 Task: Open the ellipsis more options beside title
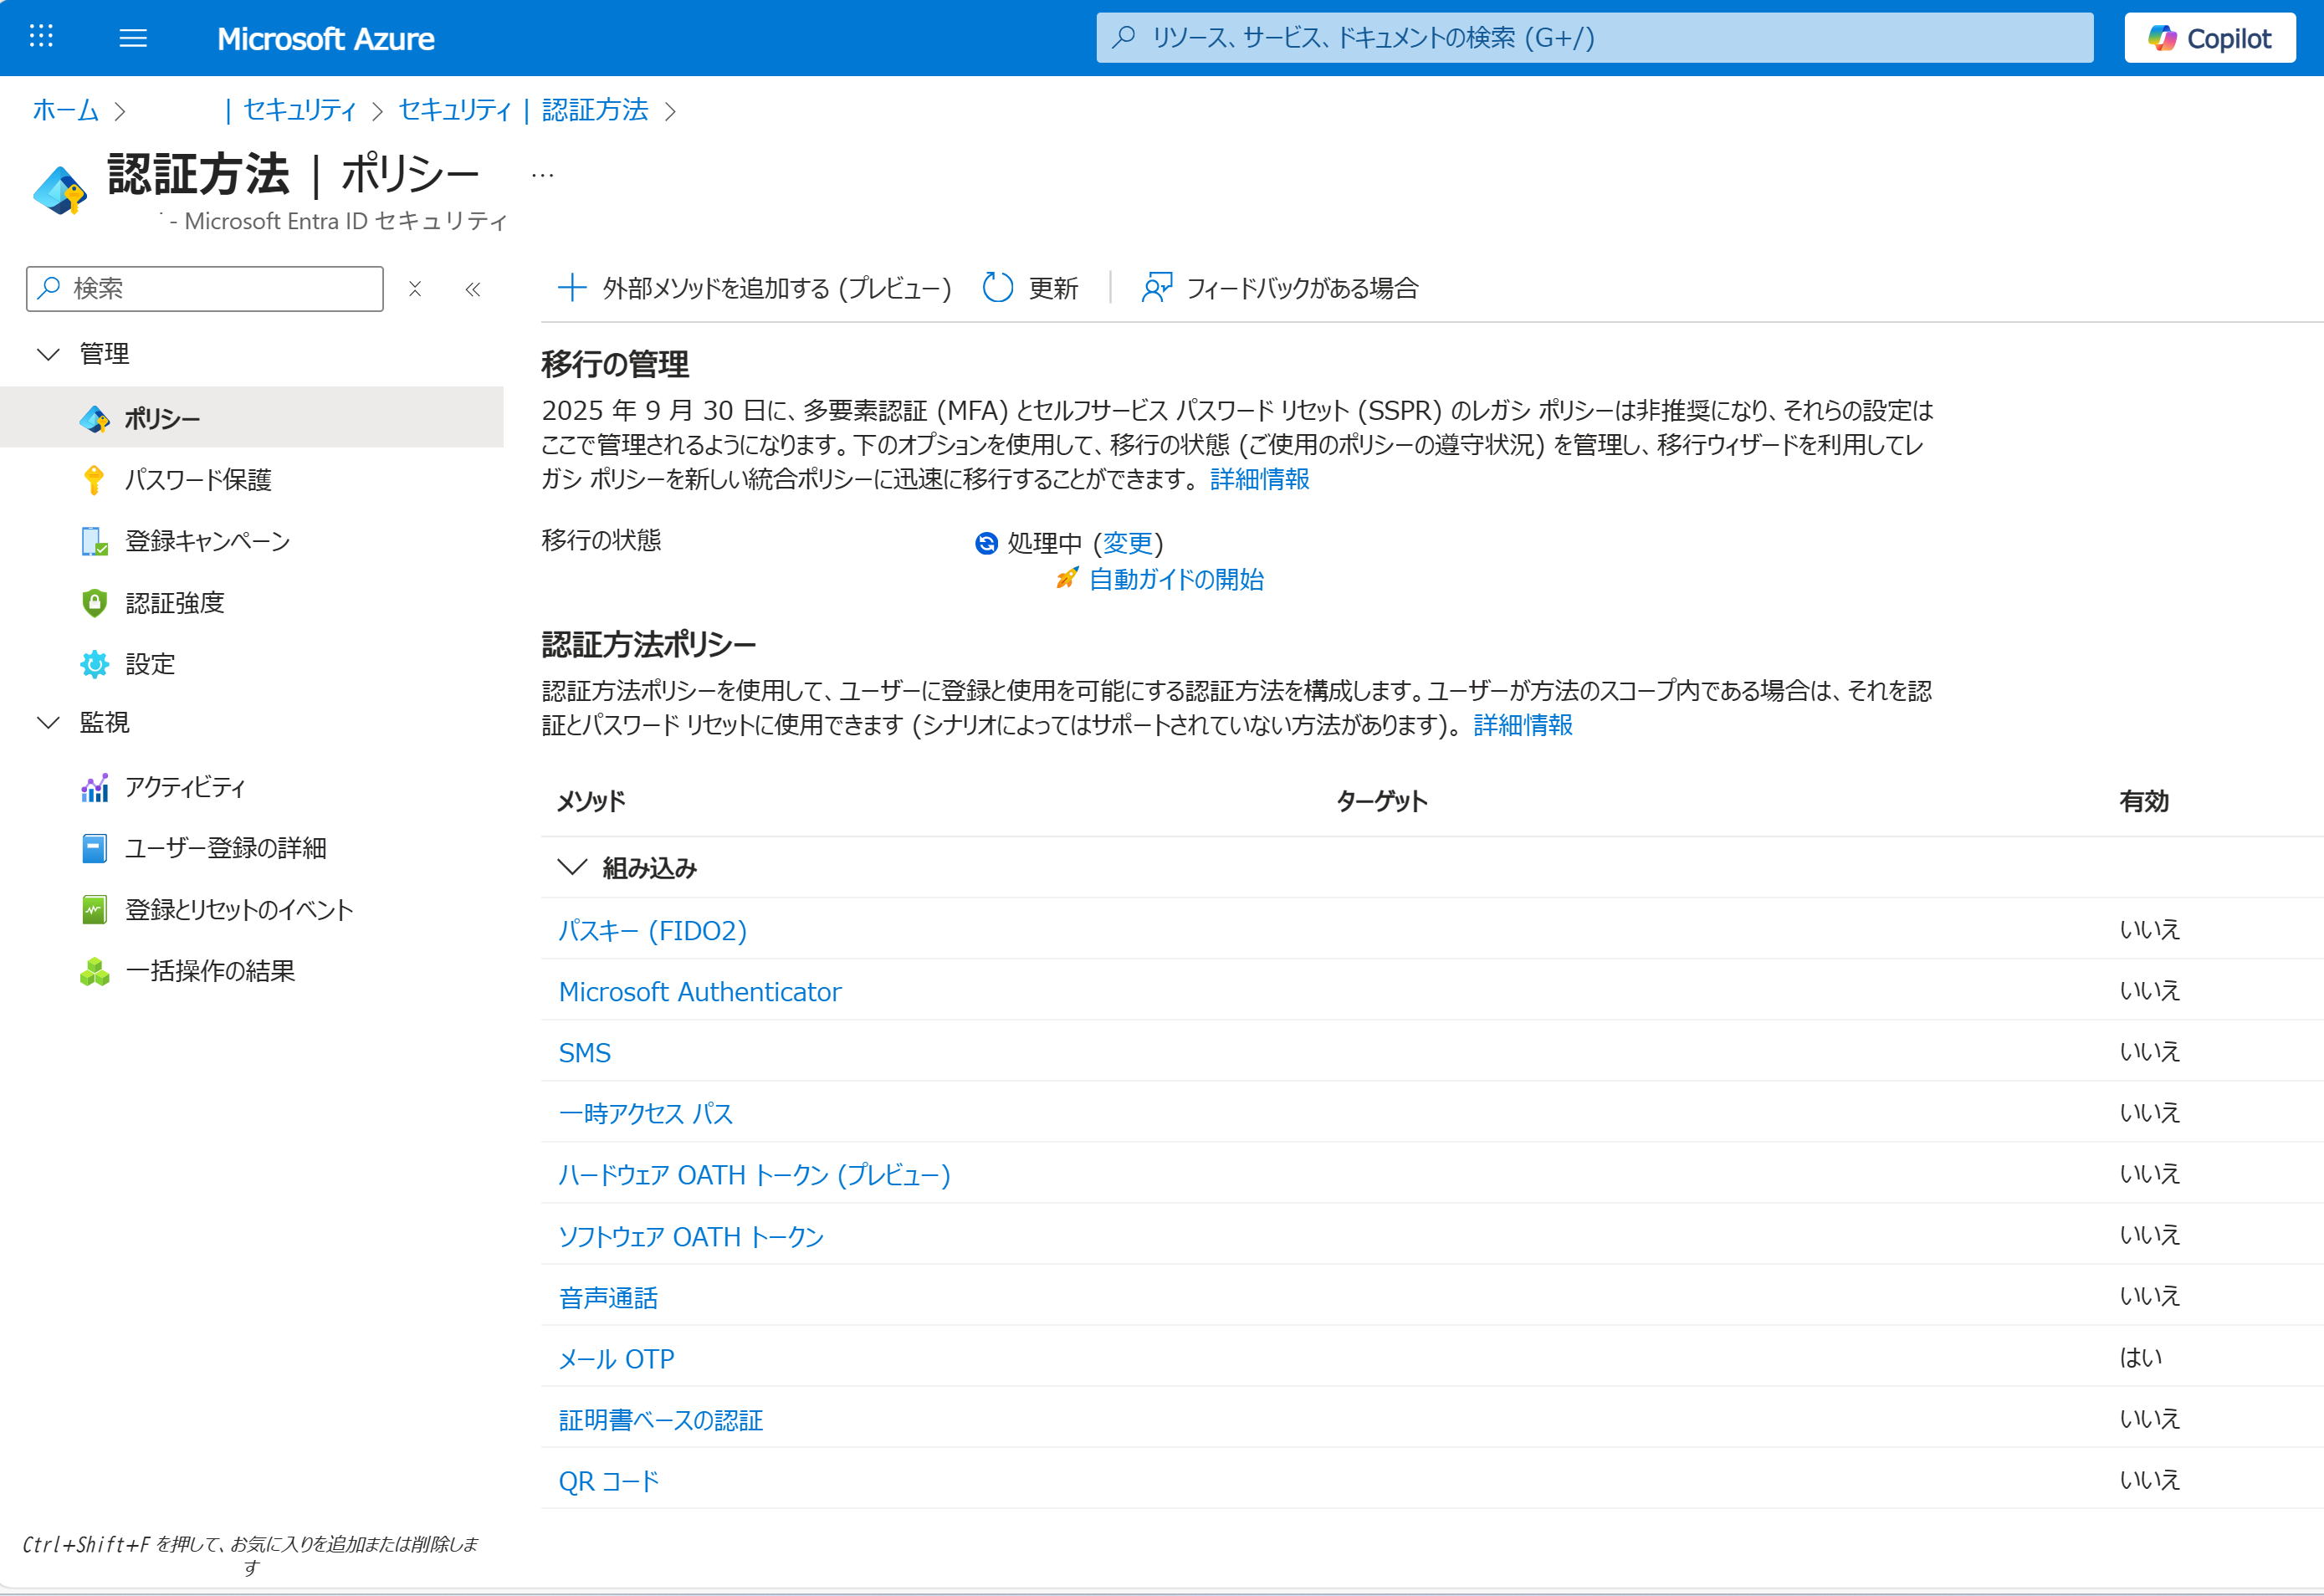pos(543,176)
